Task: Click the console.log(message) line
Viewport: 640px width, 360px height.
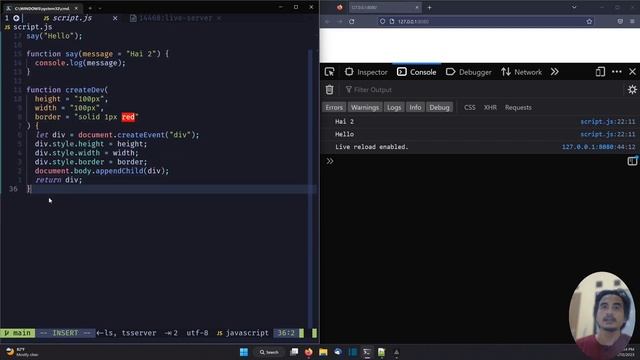Action: (x=80, y=63)
